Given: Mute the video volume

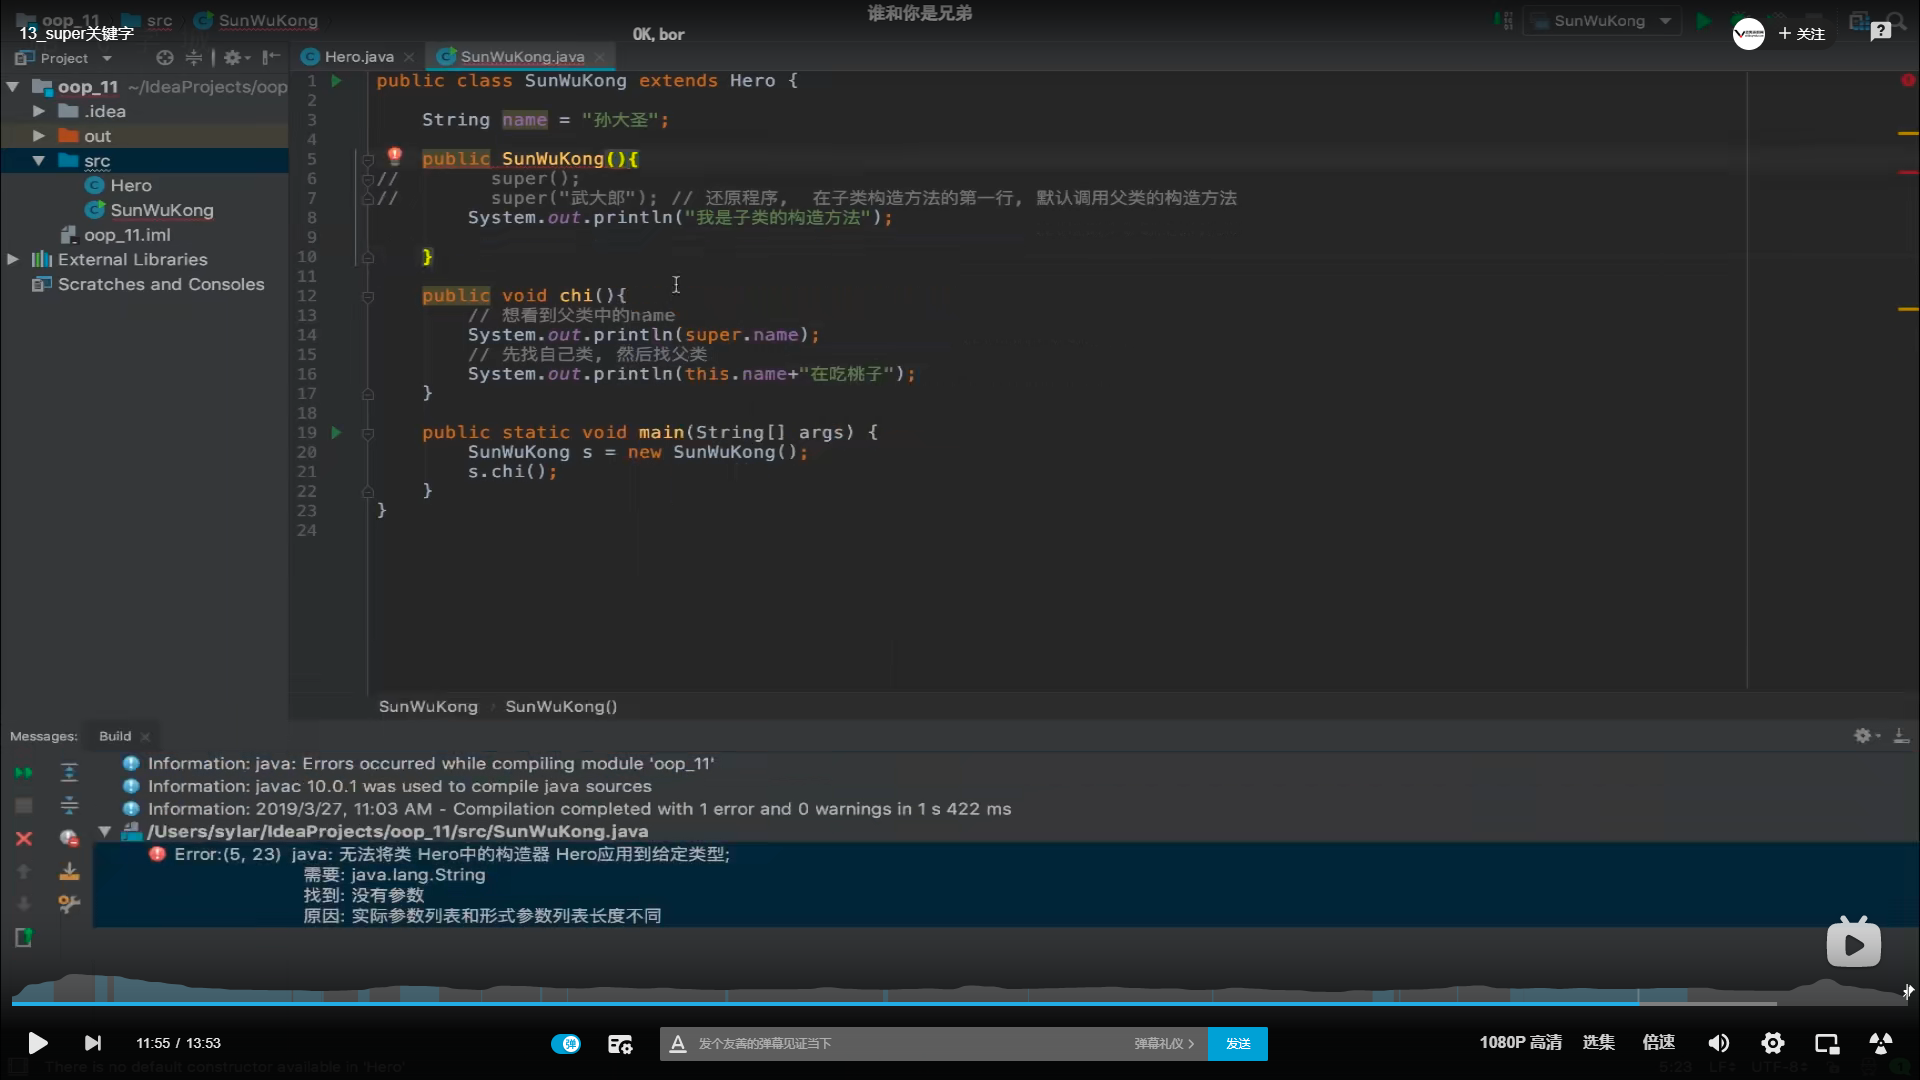Looking at the screenshot, I should pos(1718,1043).
